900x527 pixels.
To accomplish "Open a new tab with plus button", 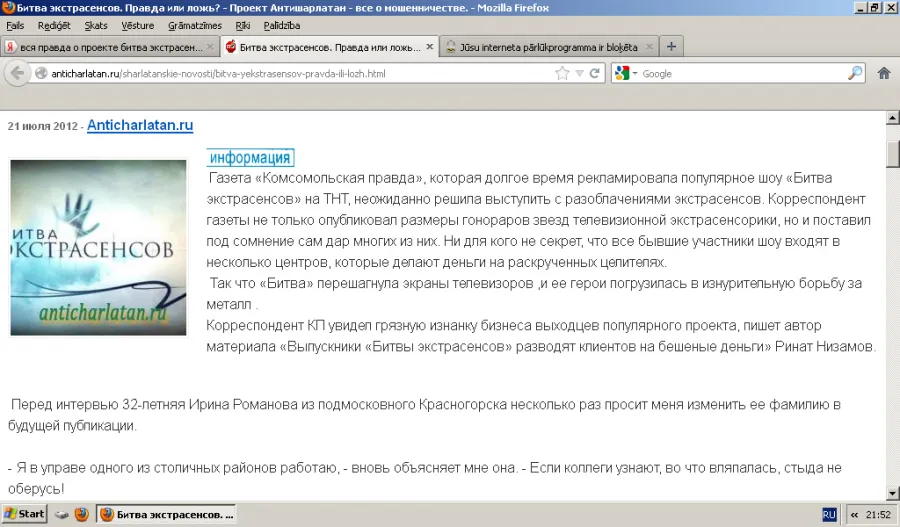I will coord(671,46).
